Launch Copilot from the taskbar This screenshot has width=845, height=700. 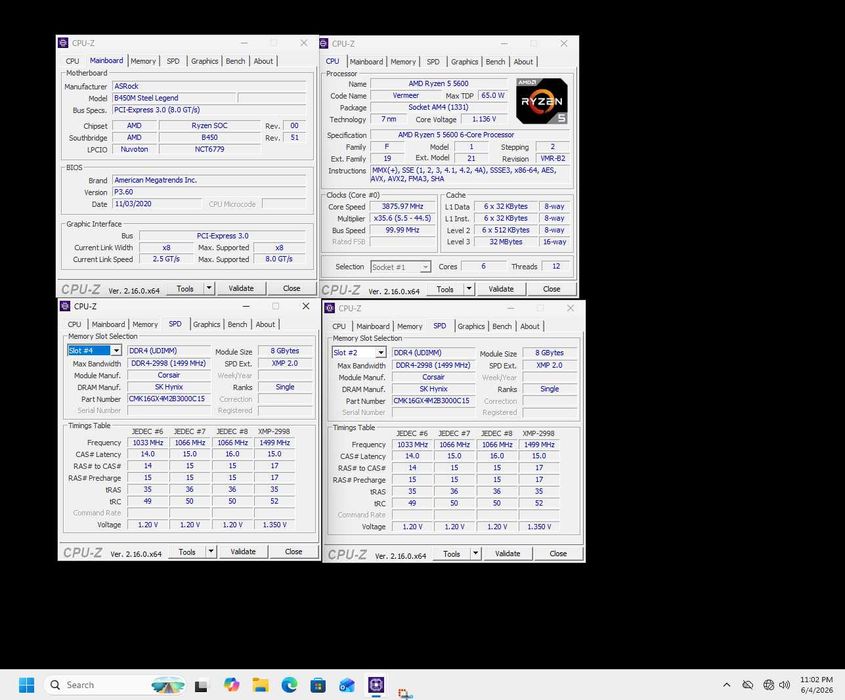(x=232, y=685)
